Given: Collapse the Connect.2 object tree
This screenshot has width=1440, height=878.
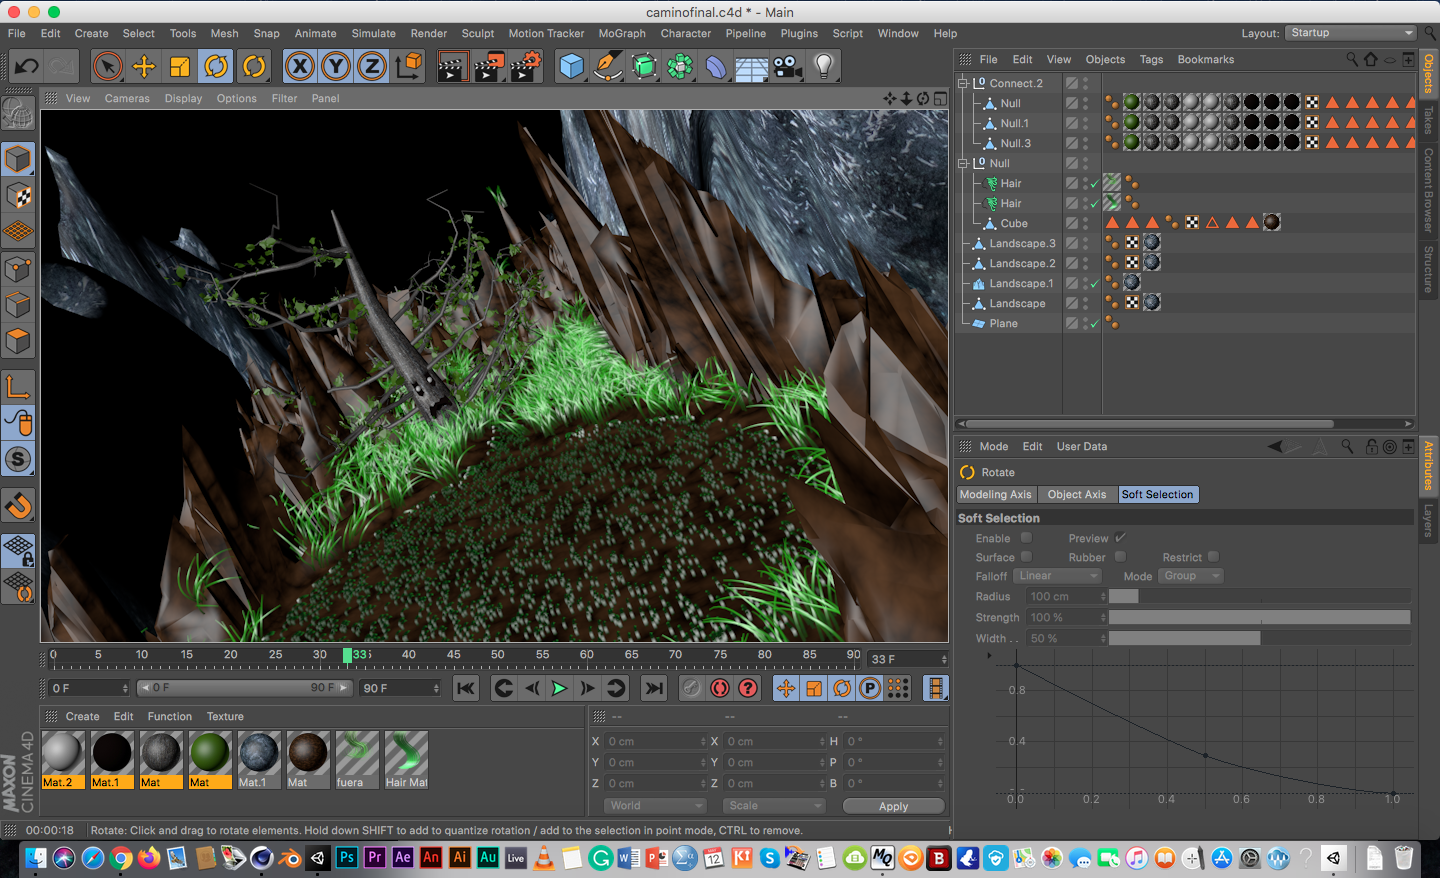Looking at the screenshot, I should (x=963, y=83).
